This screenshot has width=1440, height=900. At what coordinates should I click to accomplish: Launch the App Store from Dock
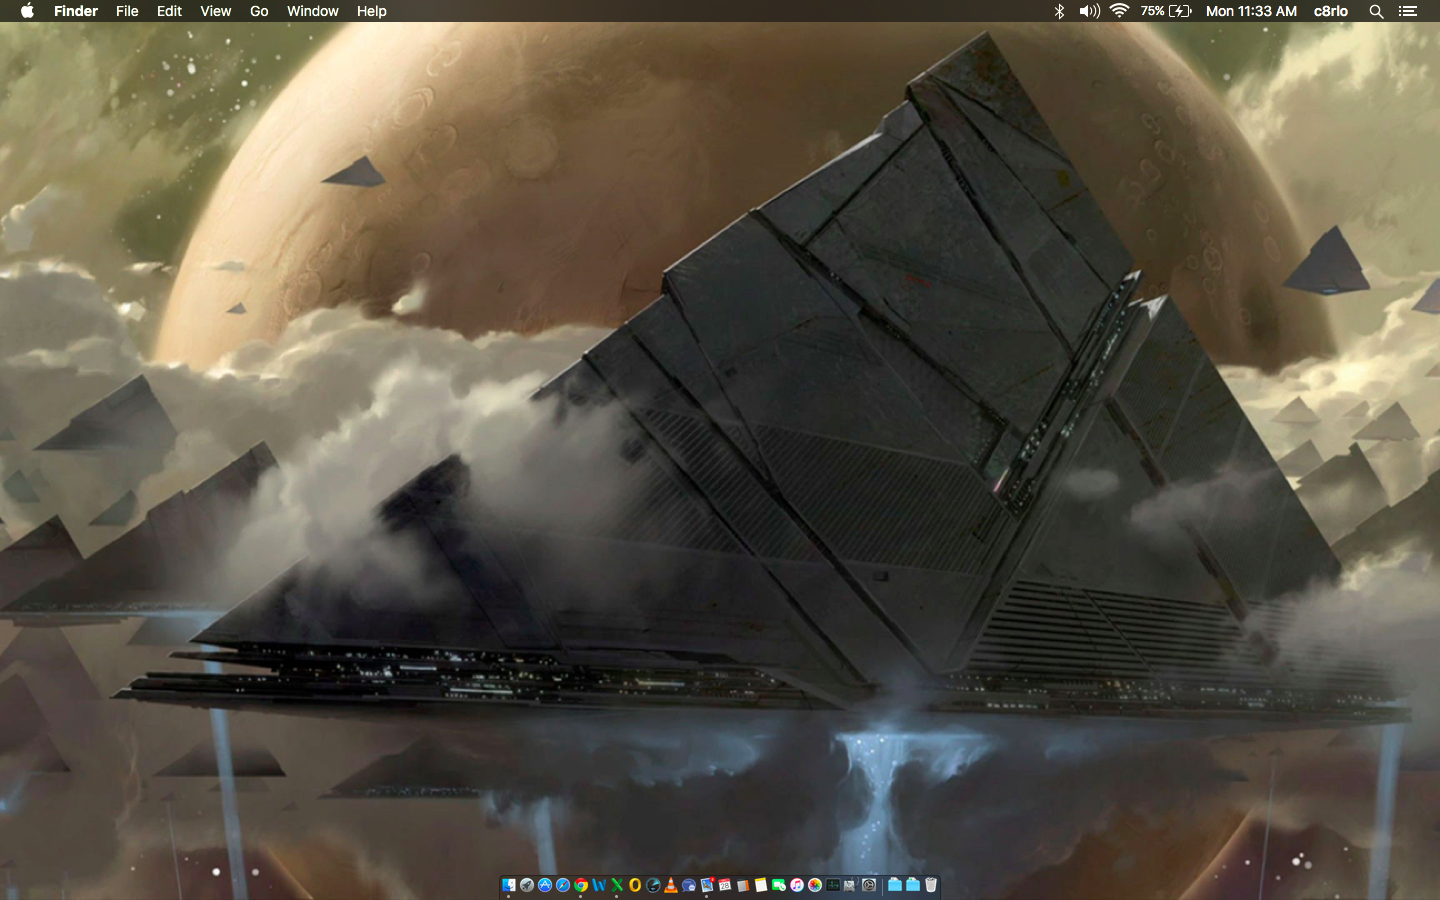pos(545,885)
